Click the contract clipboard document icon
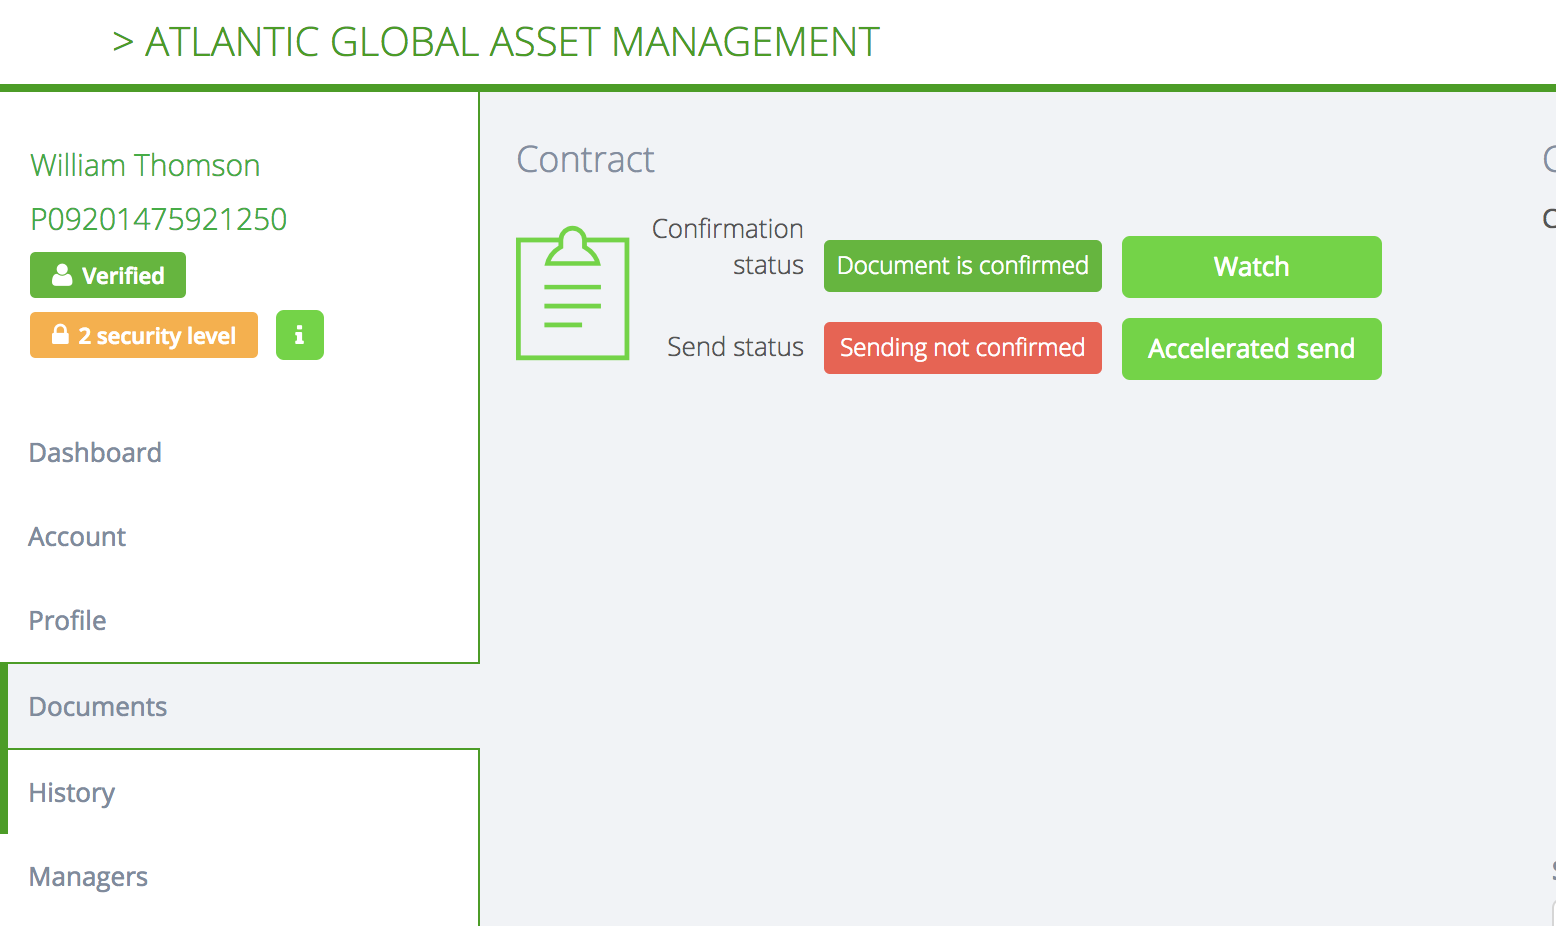 pyautogui.click(x=572, y=294)
